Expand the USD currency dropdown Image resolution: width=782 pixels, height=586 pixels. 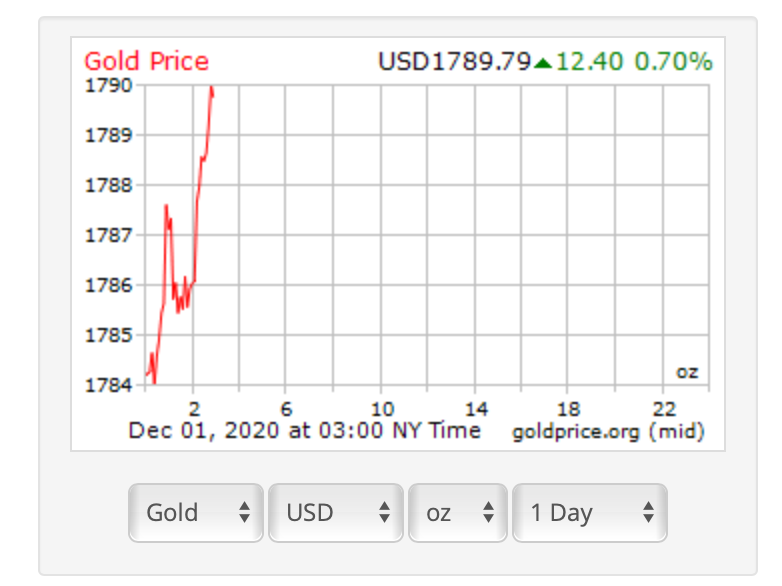335,513
